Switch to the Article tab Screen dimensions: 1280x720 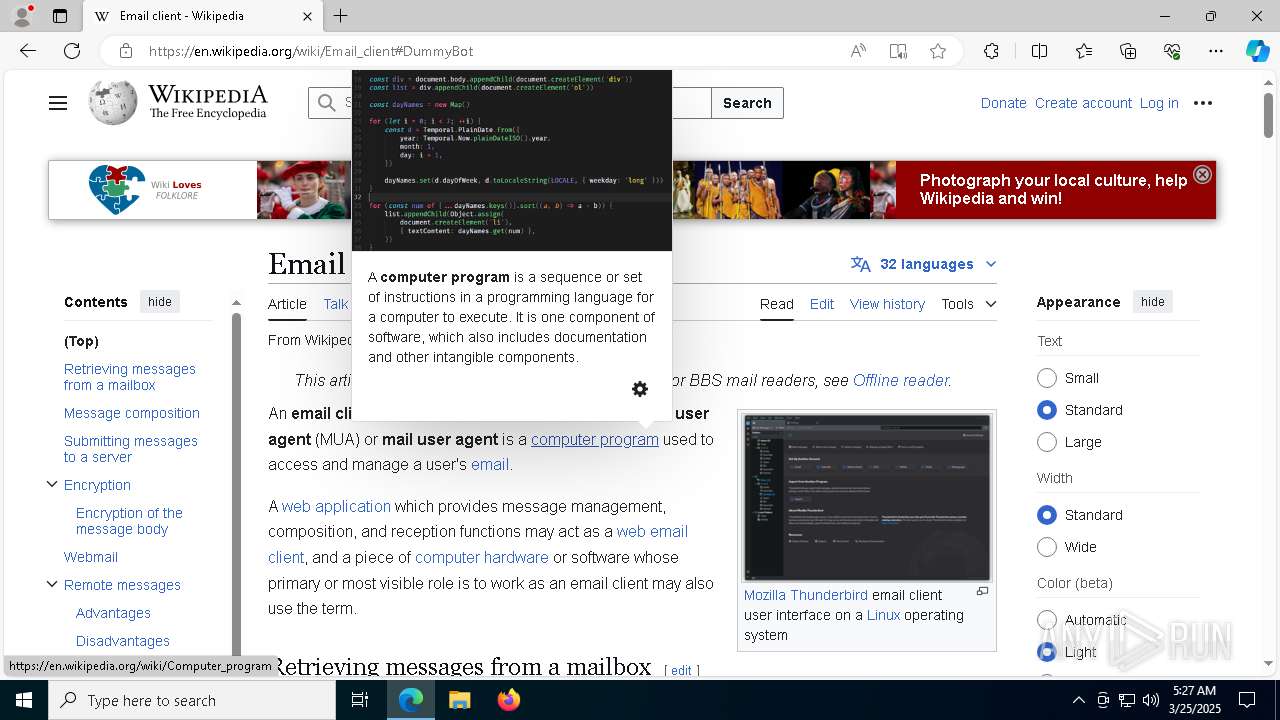click(287, 304)
